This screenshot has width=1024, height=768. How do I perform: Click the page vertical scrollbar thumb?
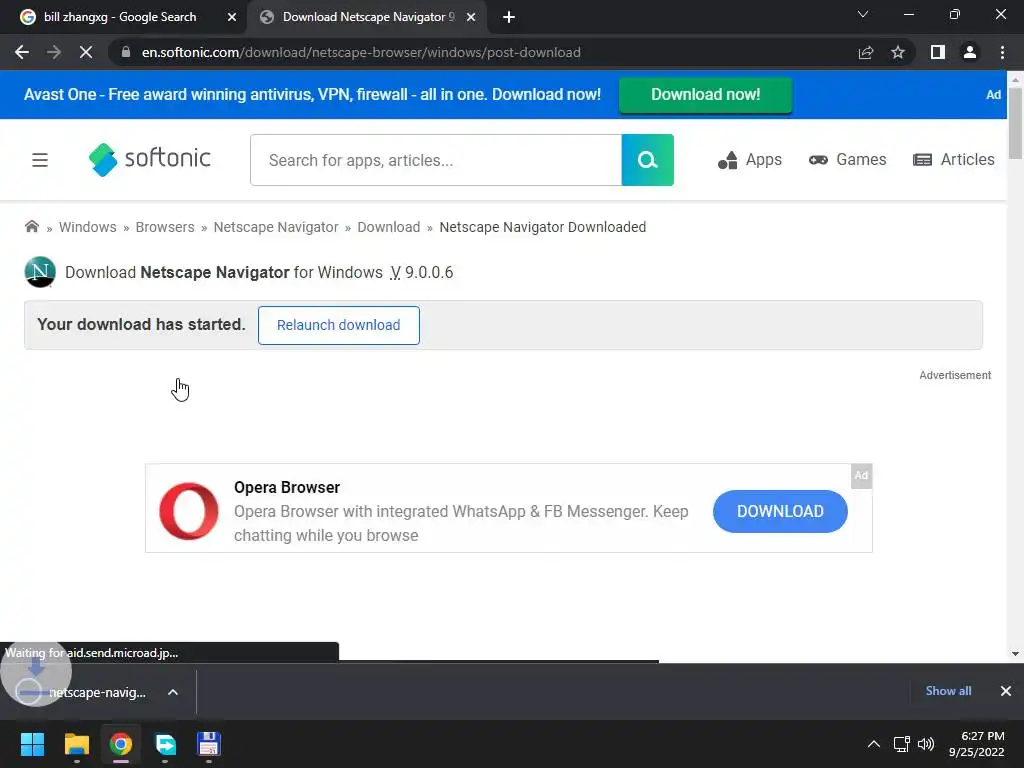pyautogui.click(x=1015, y=123)
